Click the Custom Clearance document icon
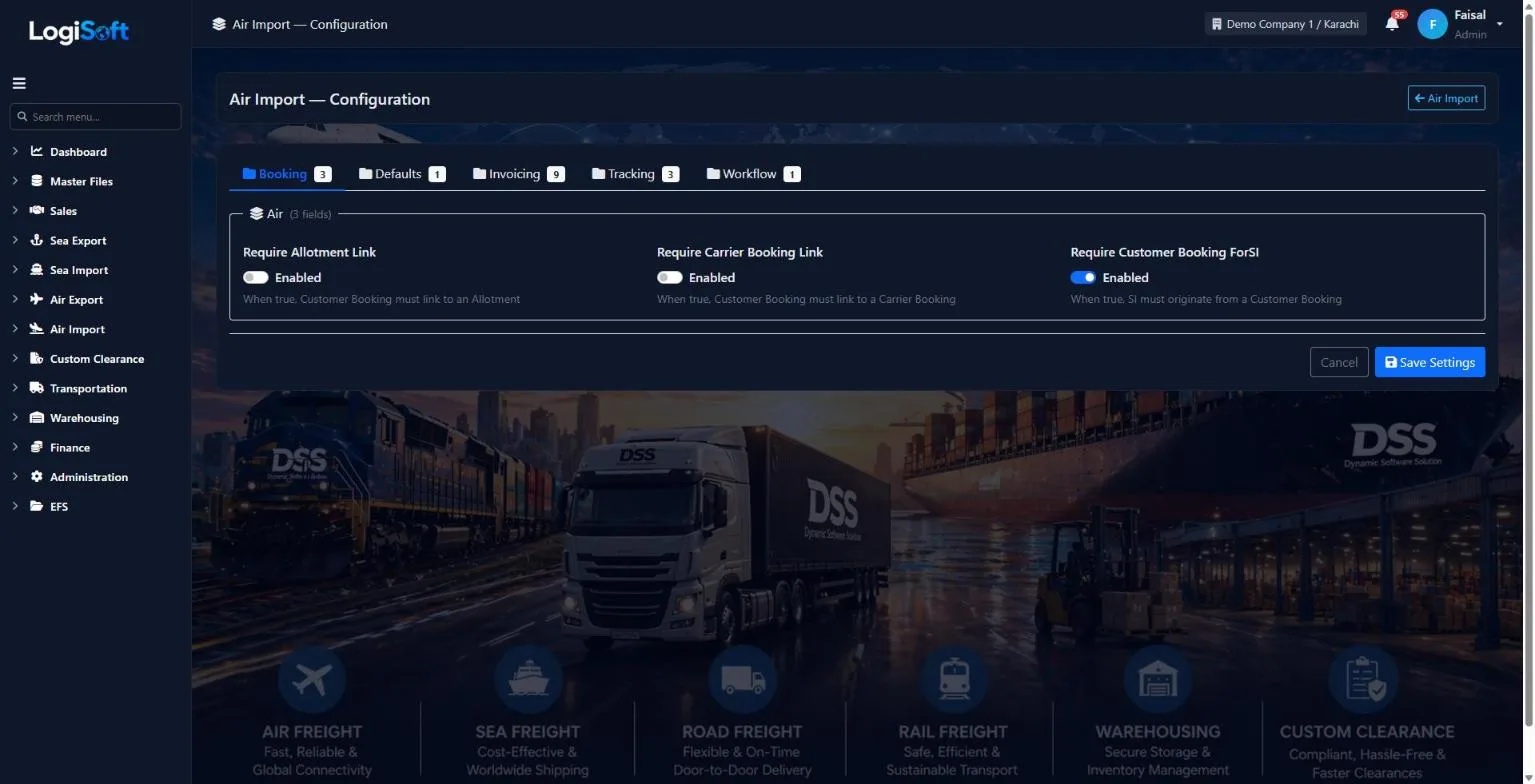The image size is (1535, 784). click(37, 358)
